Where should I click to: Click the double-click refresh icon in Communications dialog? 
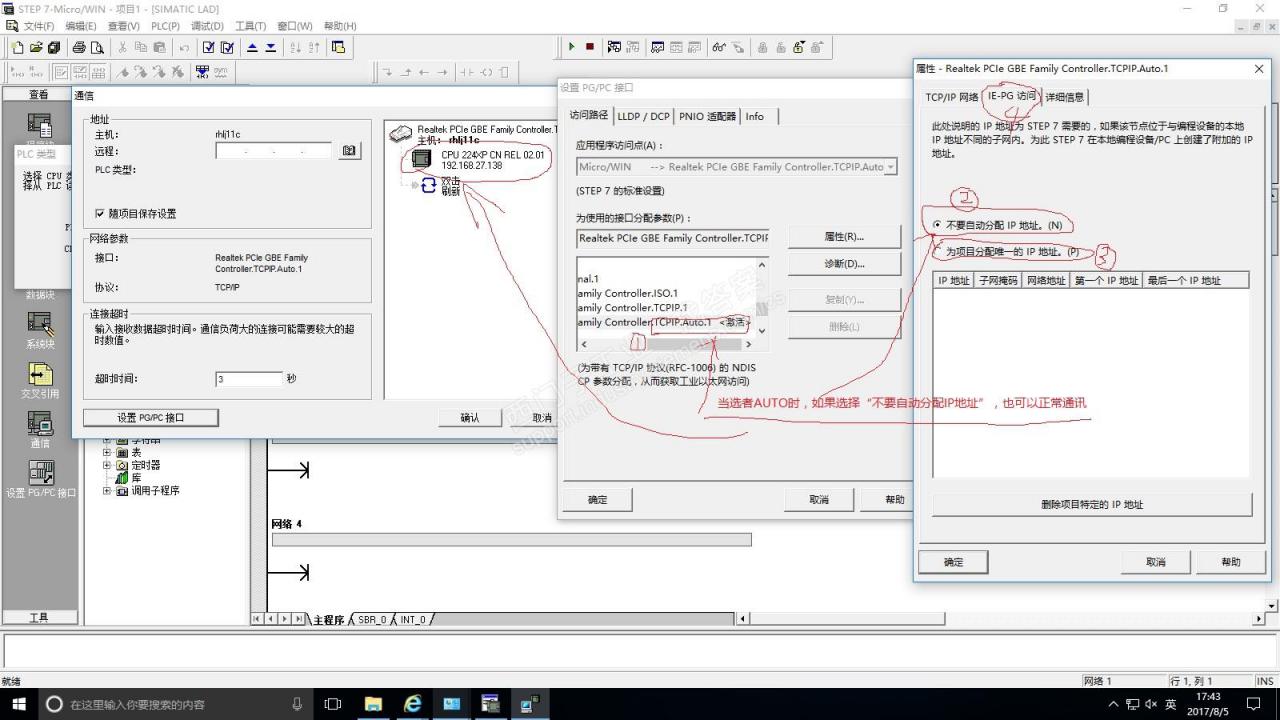(429, 185)
